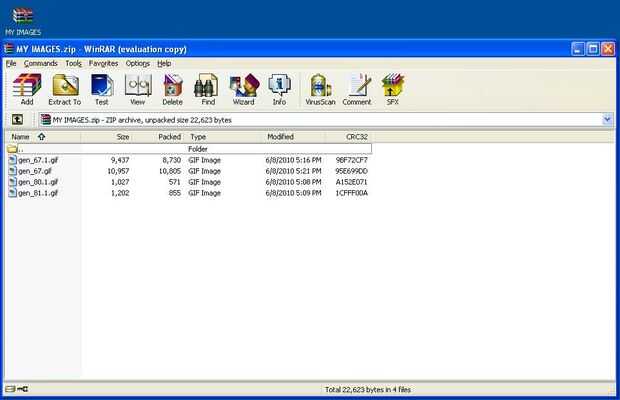
Task: Choose the Extract To tool
Action: pos(64,89)
